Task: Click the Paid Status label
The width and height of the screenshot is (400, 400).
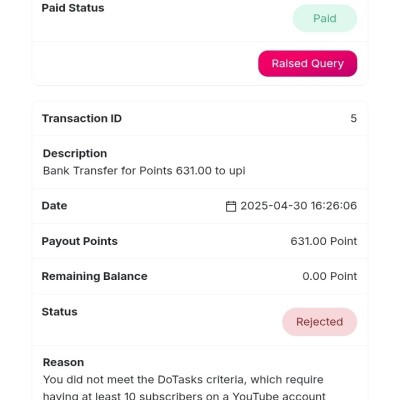Action: (73, 8)
